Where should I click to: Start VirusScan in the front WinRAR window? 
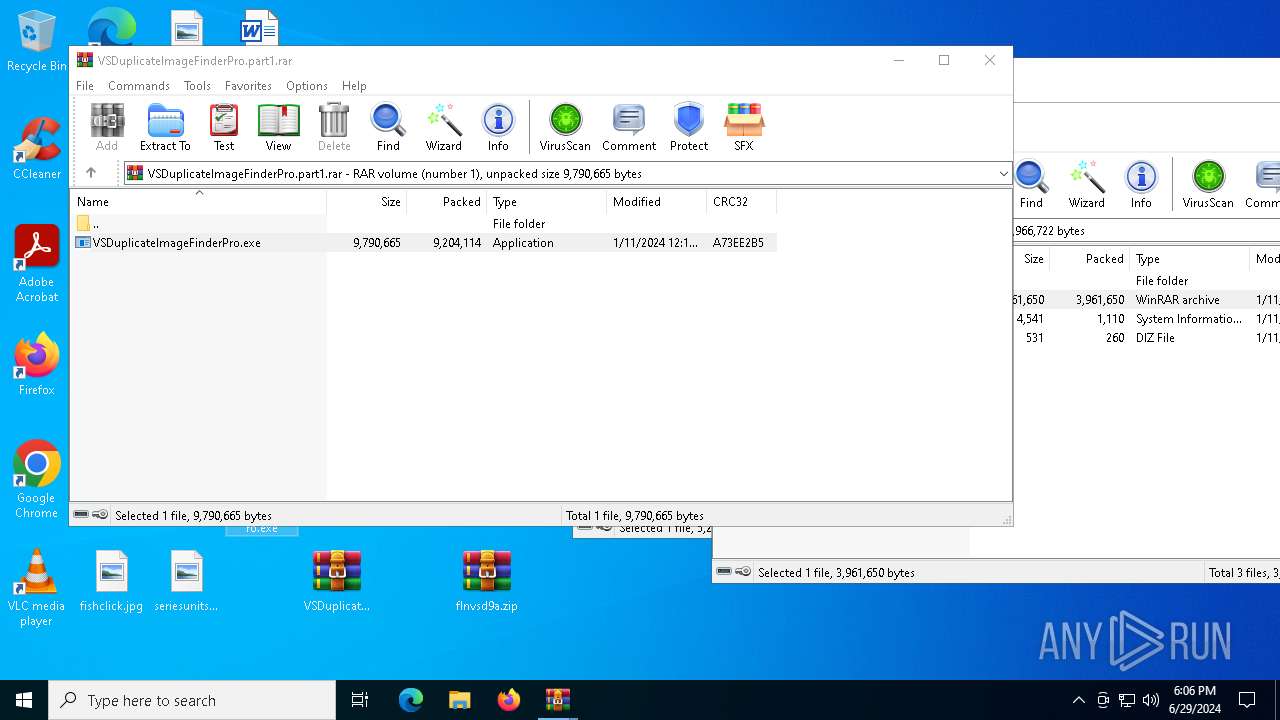pos(565,127)
